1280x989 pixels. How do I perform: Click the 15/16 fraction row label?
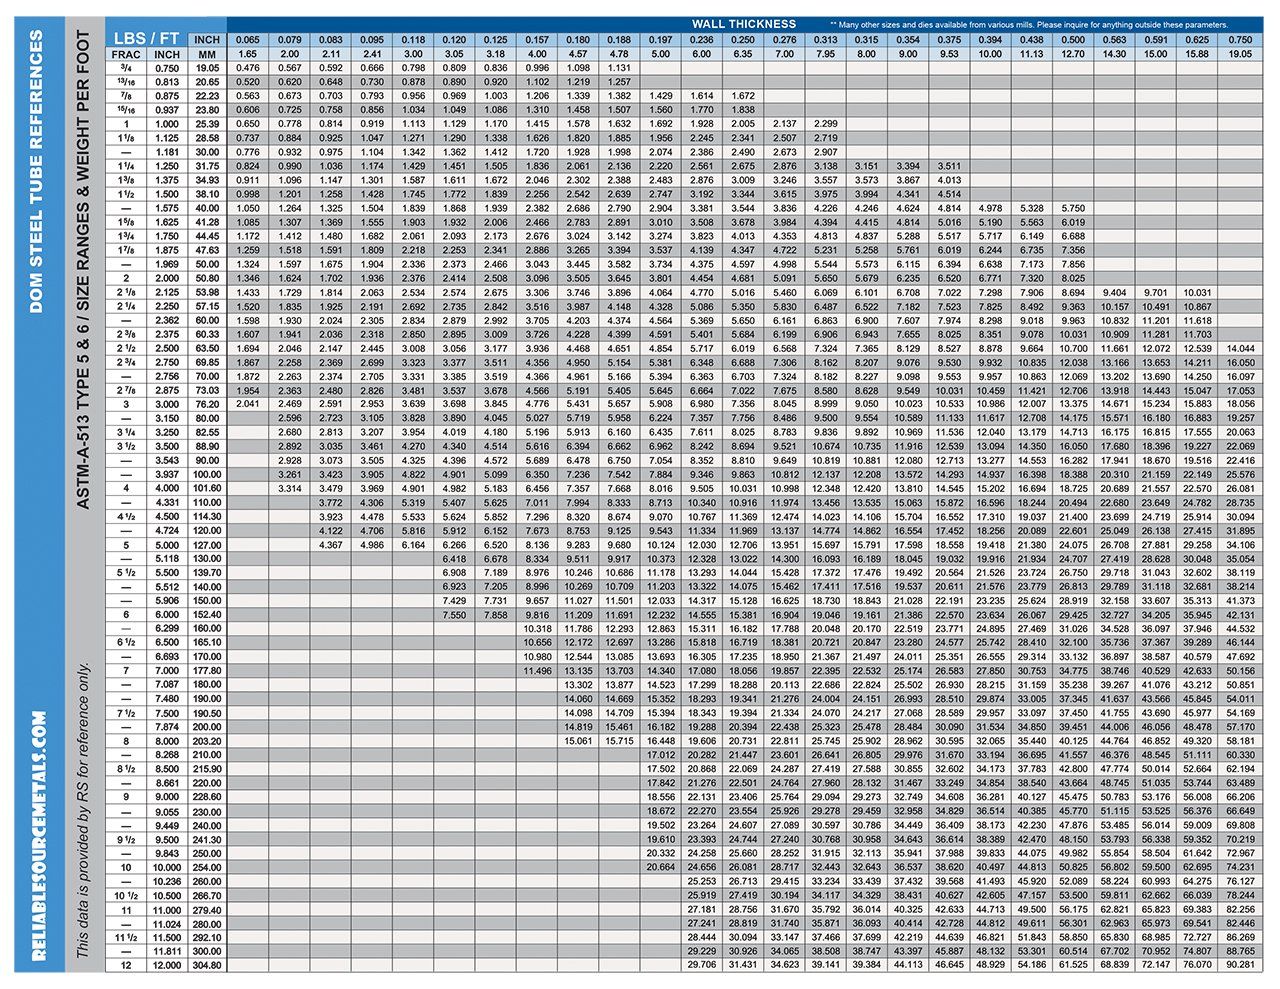tap(127, 110)
